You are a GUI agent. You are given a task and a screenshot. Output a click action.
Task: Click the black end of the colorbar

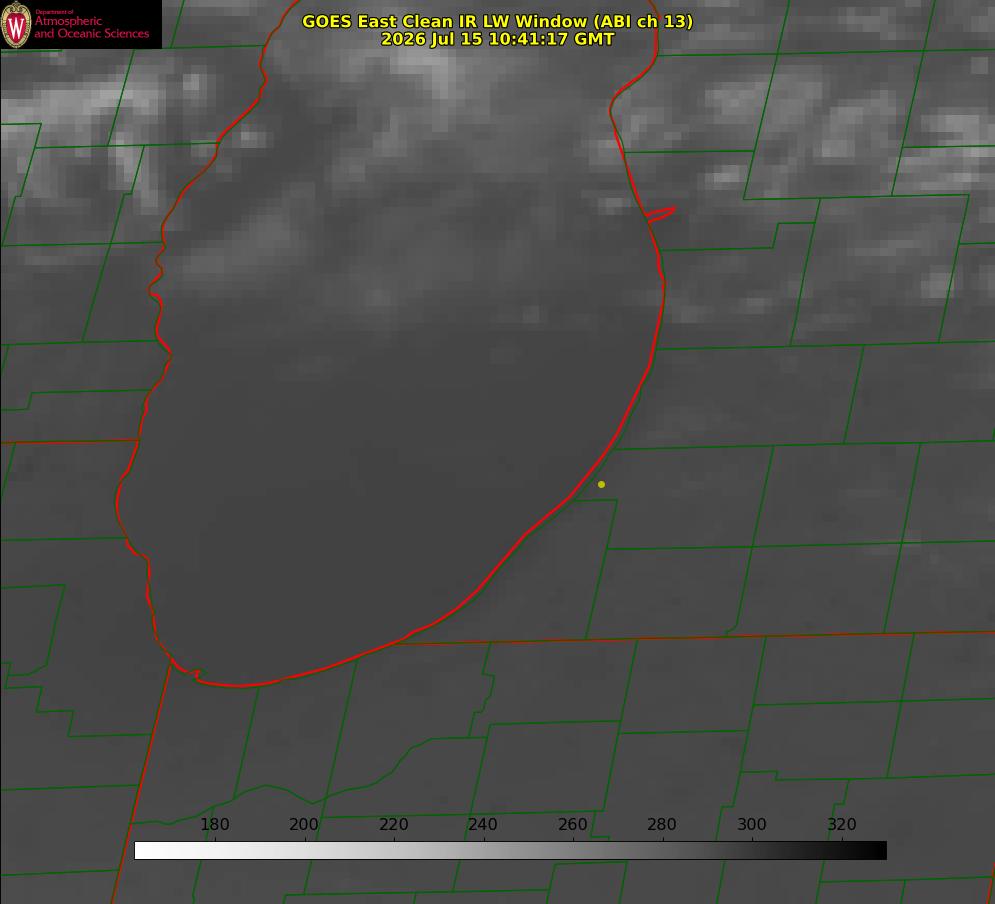(878, 851)
